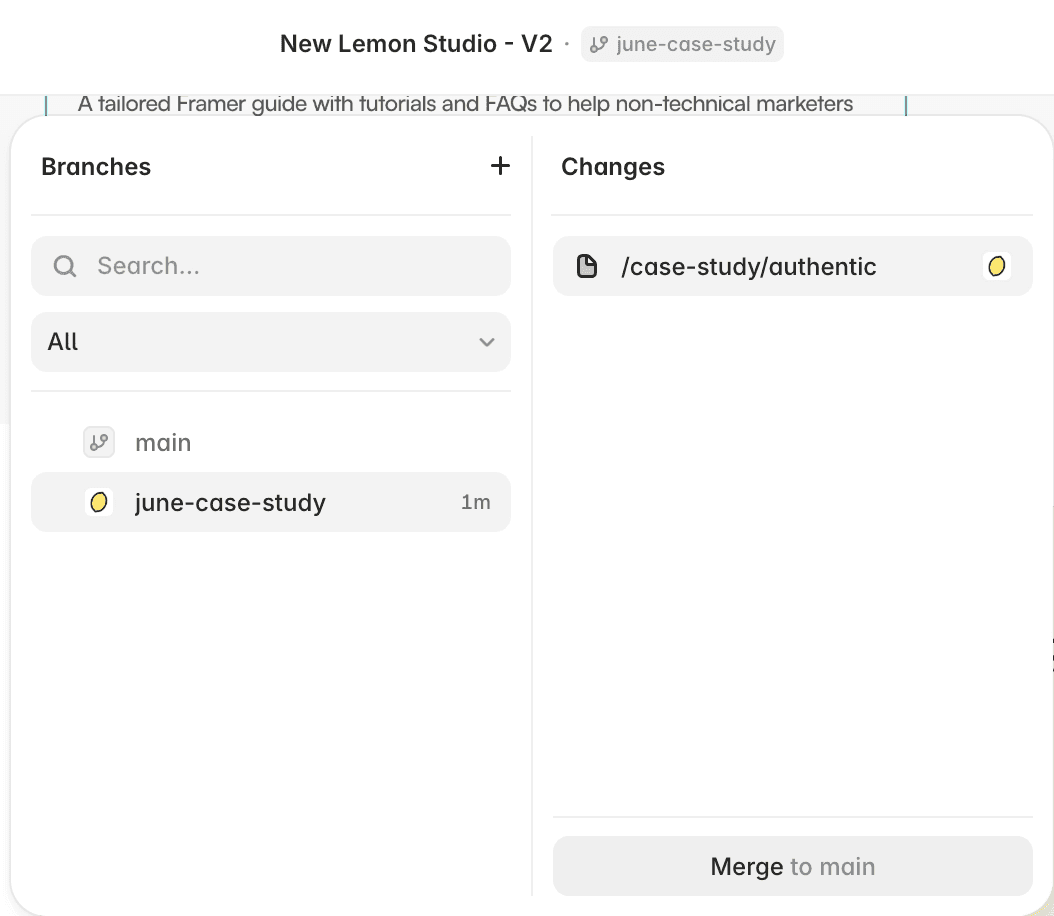Image resolution: width=1054 pixels, height=916 pixels.
Task: Click branch icon beside main
Action: pos(99,442)
